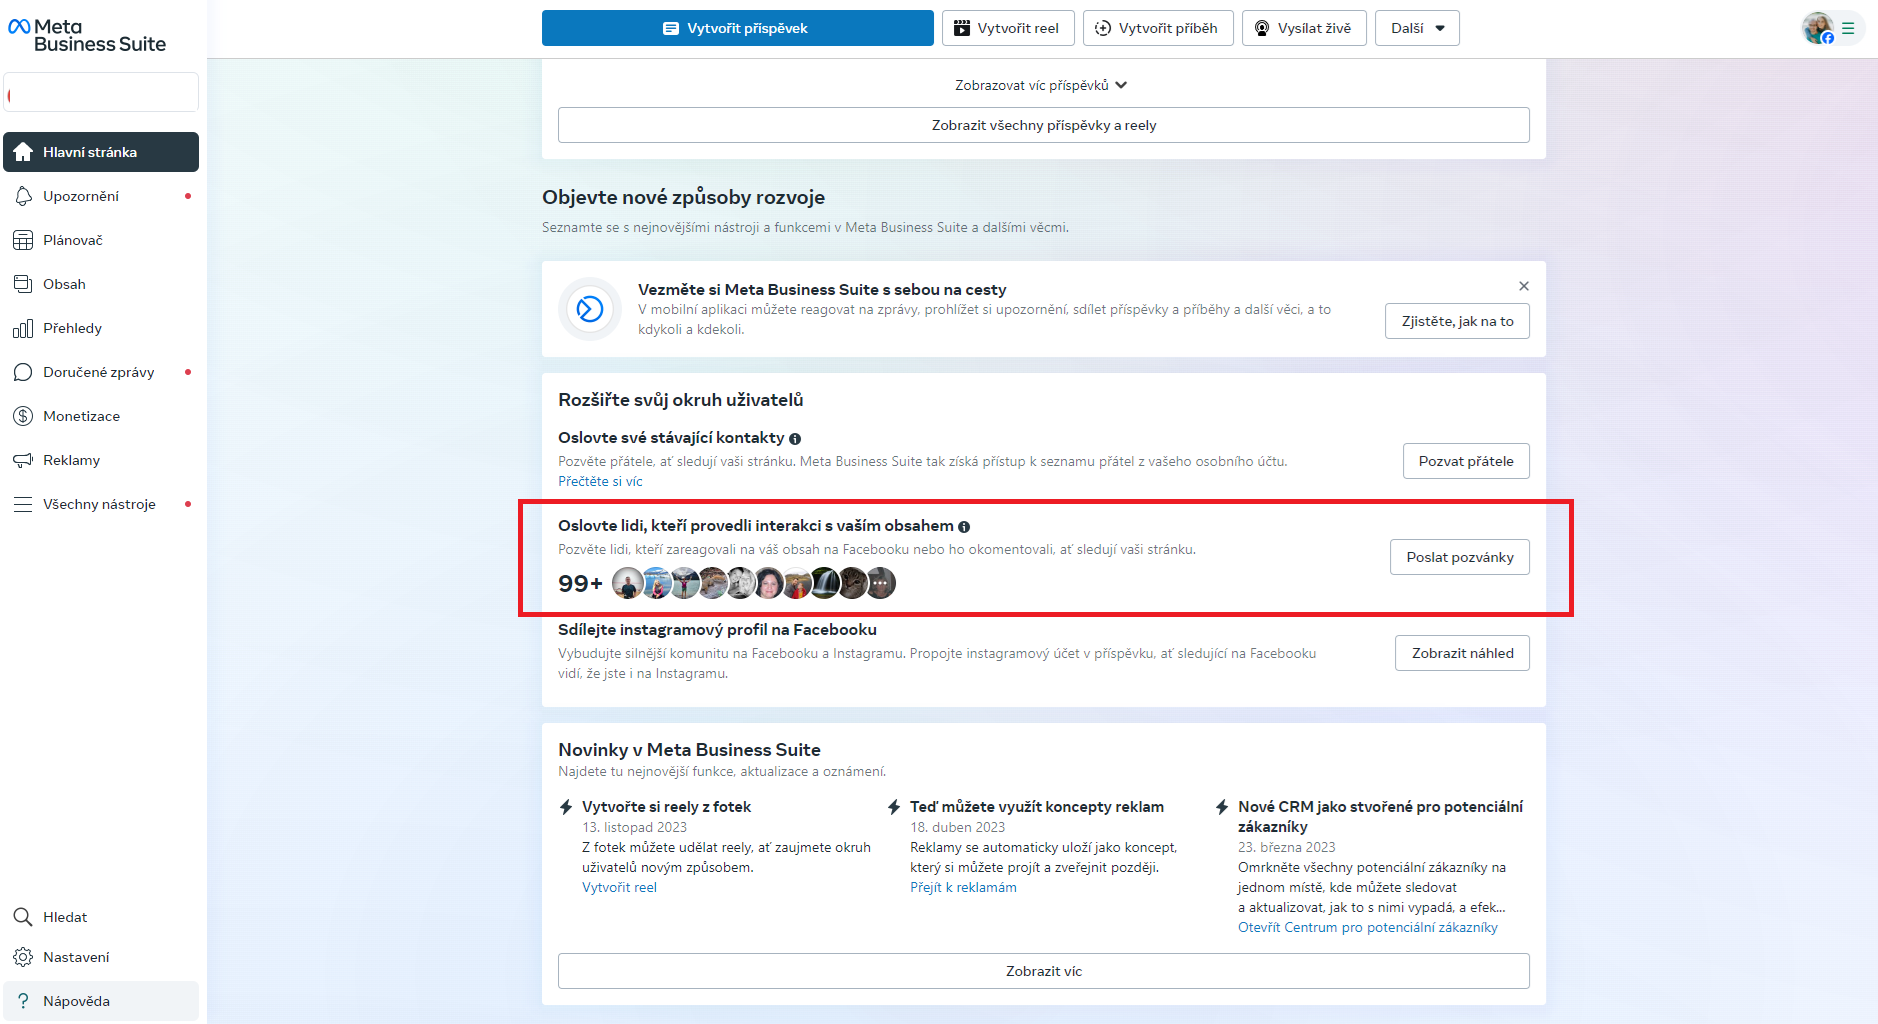Image resolution: width=1878 pixels, height=1024 pixels.
Task: Click the Meta Business Suite logo
Action: pos(87,35)
